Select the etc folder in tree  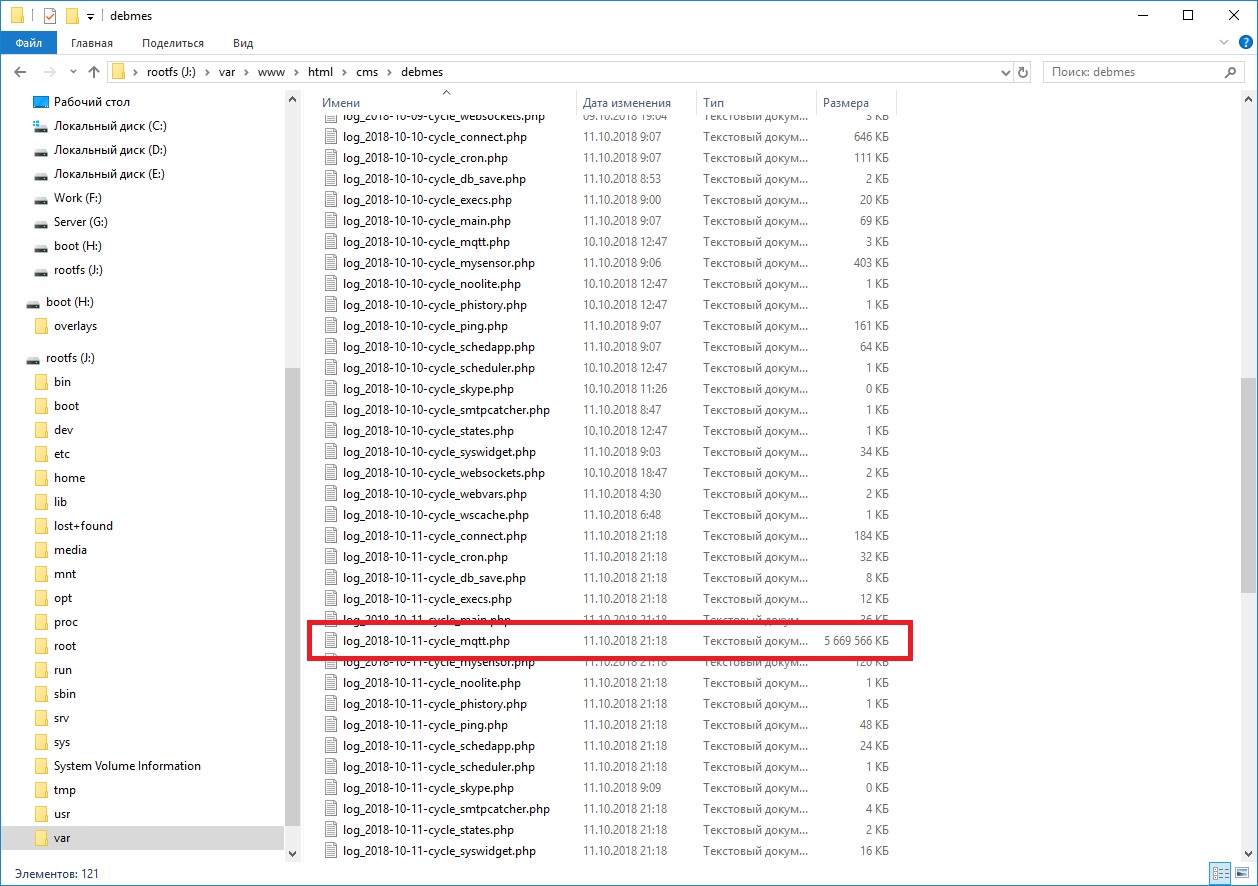[62, 454]
